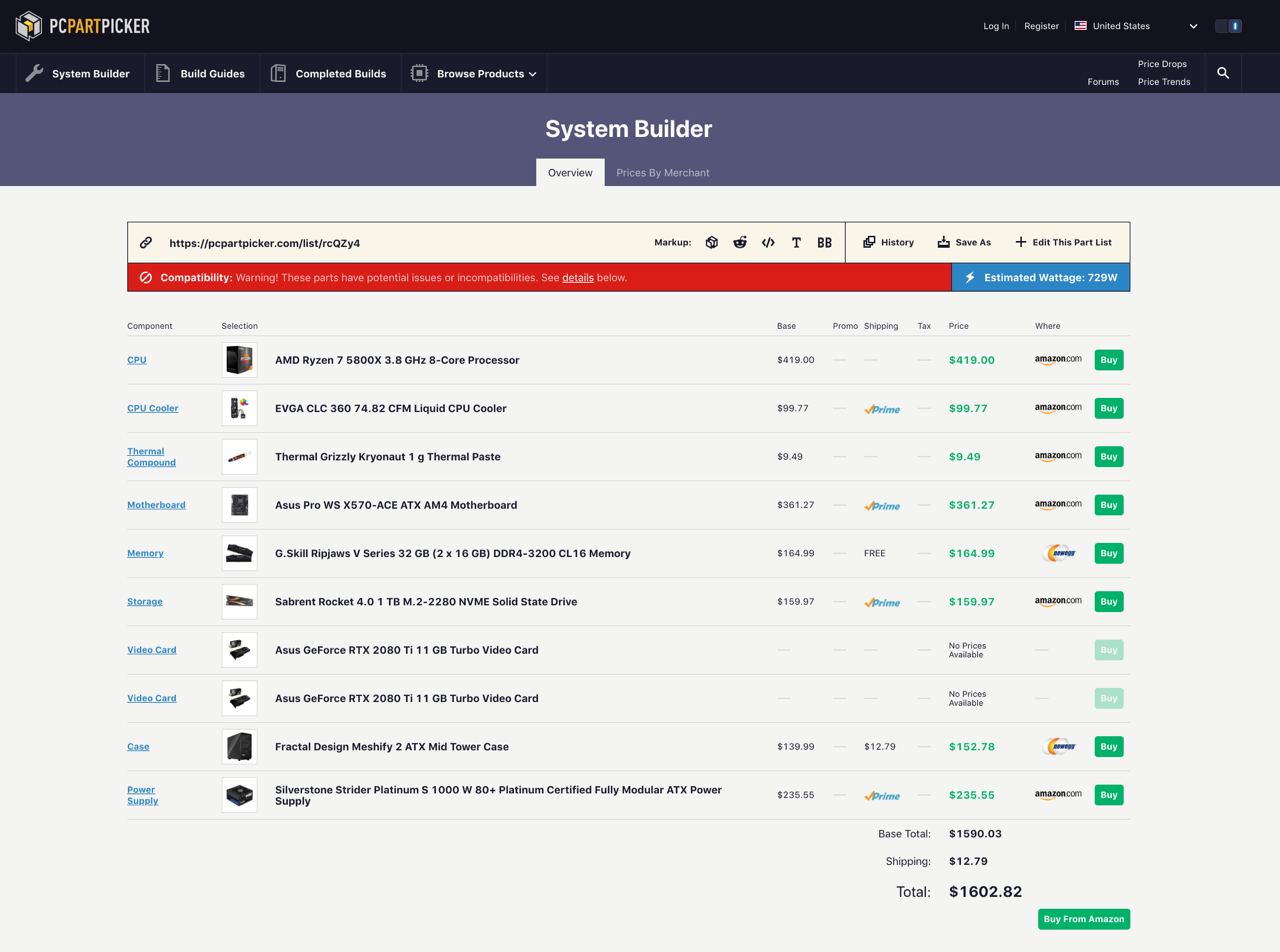
Task: Open the CPU component link
Action: [x=137, y=360]
